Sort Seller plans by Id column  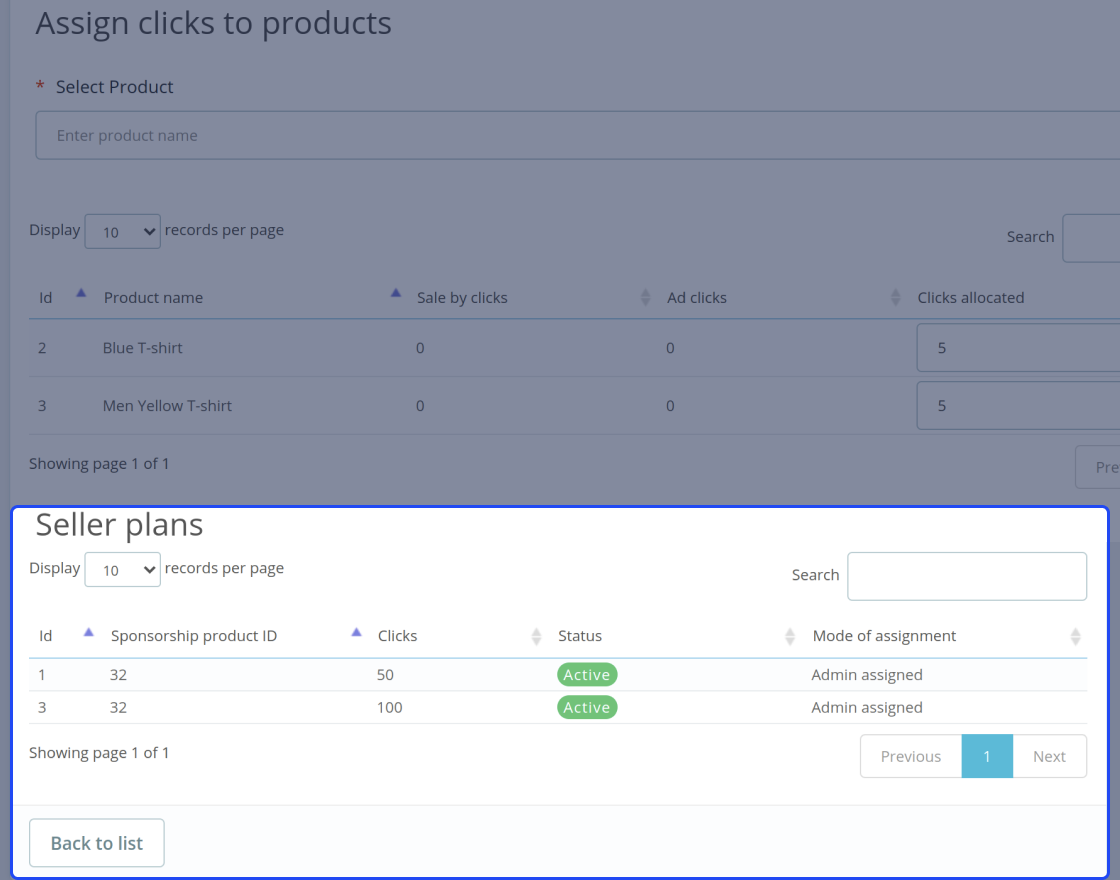[65, 636]
